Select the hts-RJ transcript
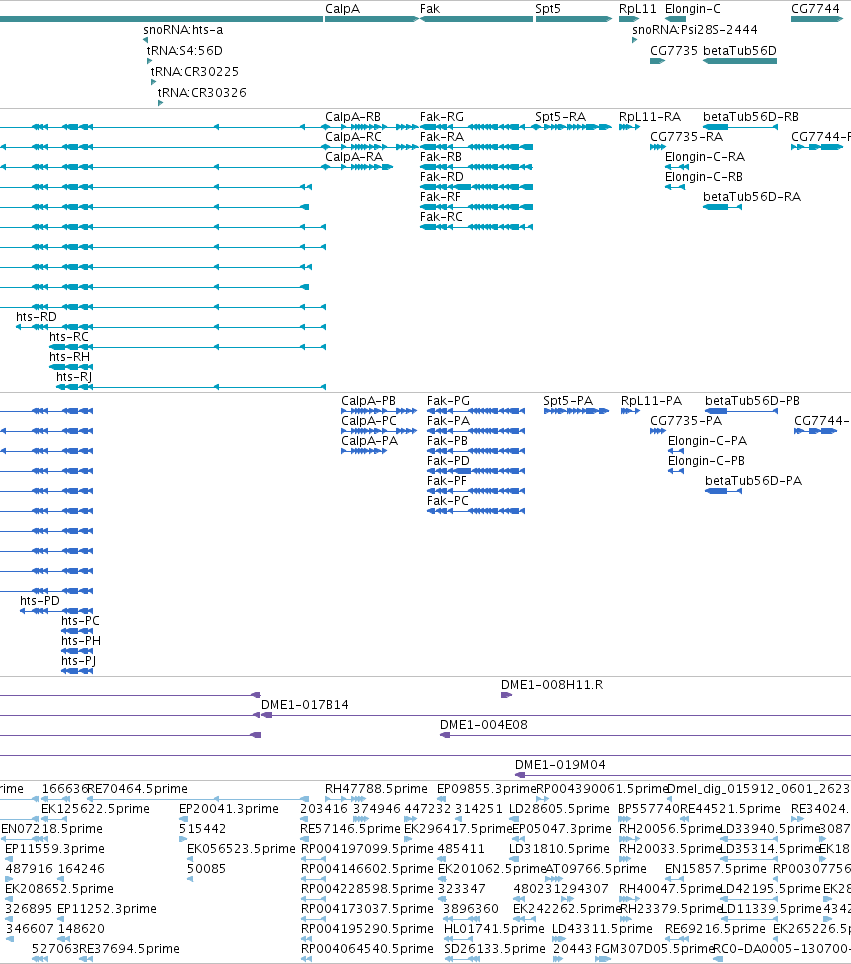Screen dimensions: 851x964 point(191,387)
